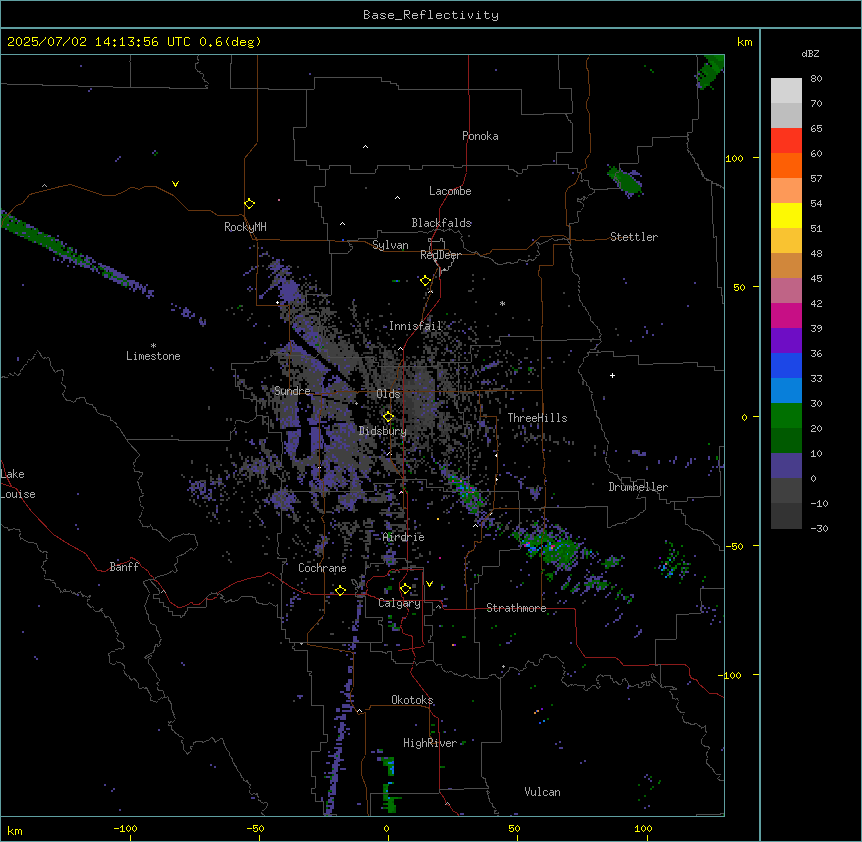Select the amber 48–51 dBZ legend swatch
862x842 pixels.
click(786, 241)
